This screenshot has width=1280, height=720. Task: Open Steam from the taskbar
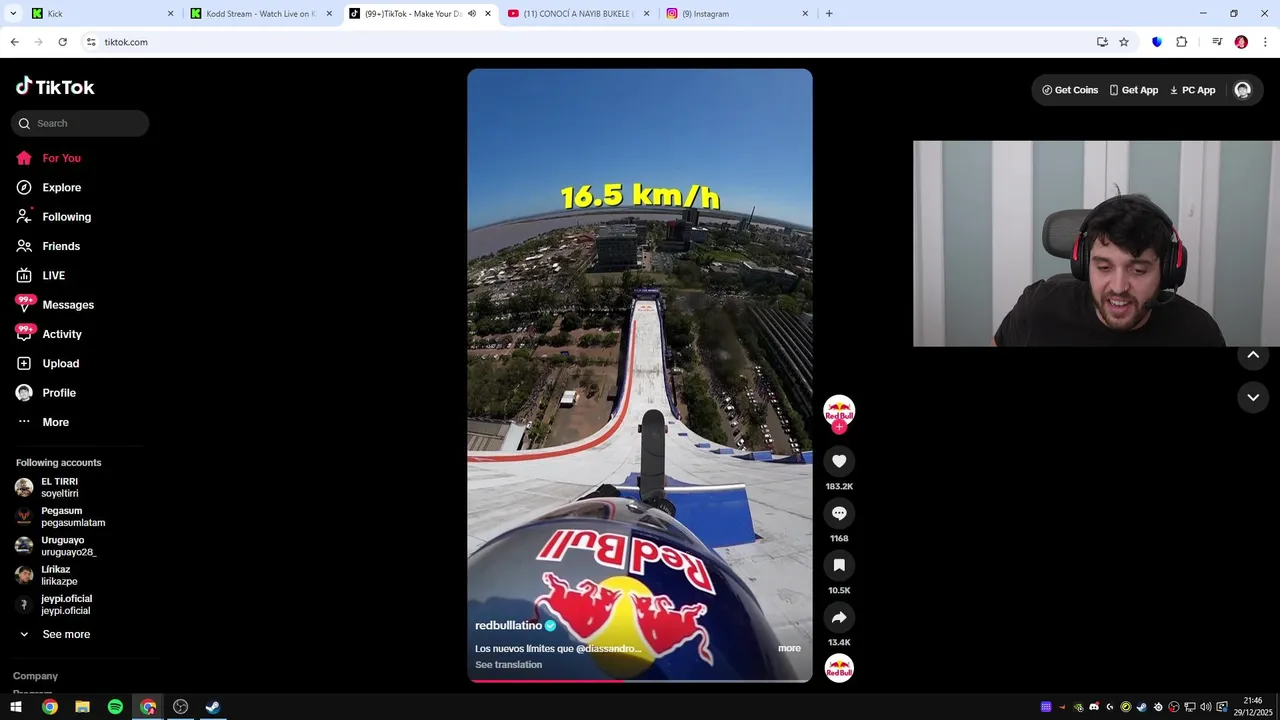(213, 707)
